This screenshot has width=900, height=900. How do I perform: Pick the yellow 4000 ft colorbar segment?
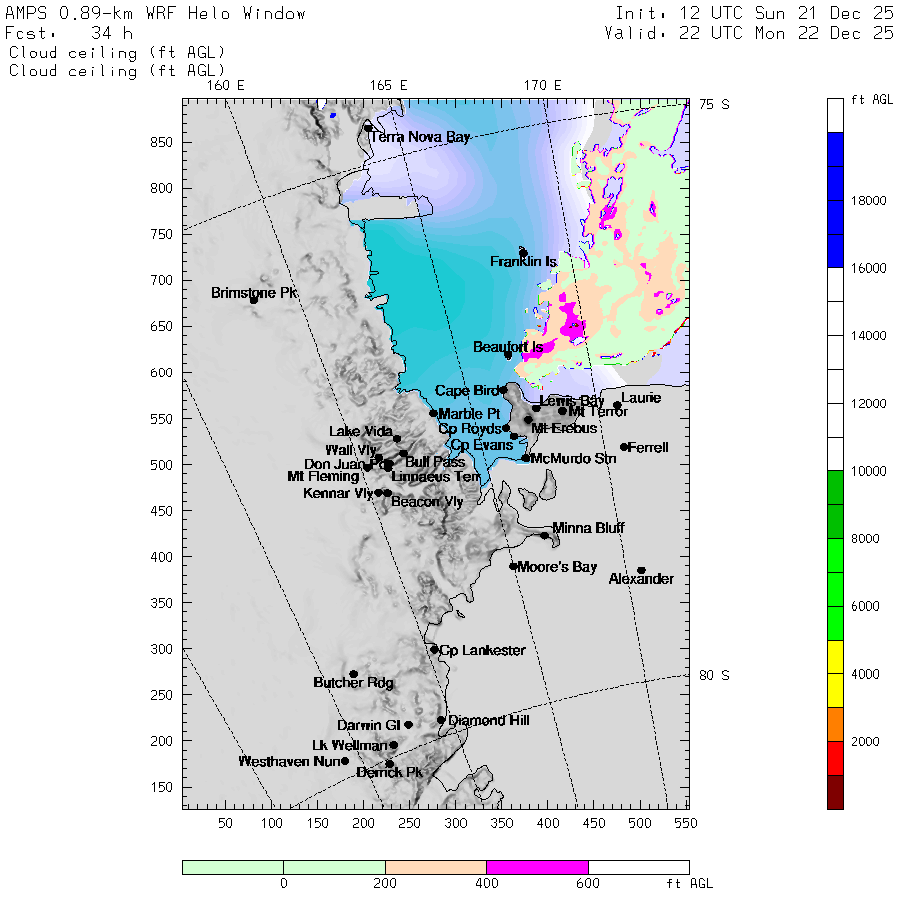(x=836, y=657)
